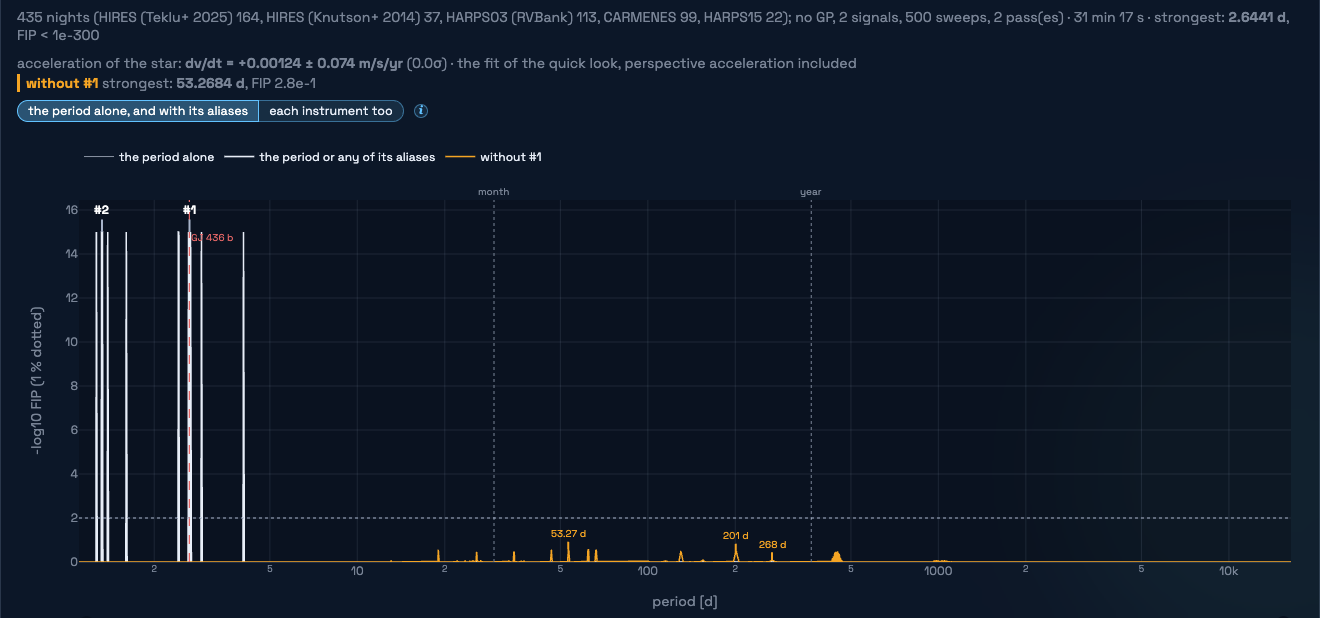Toggle "the period or any of its aliases" legend entry
The width and height of the screenshot is (1320, 618).
(330, 157)
